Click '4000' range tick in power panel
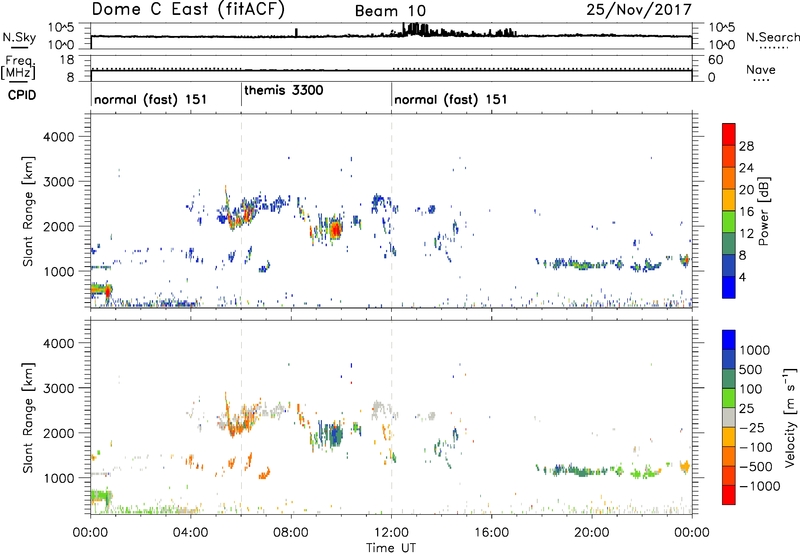Image resolution: width=800 pixels, height=554 pixels. pos(58,137)
